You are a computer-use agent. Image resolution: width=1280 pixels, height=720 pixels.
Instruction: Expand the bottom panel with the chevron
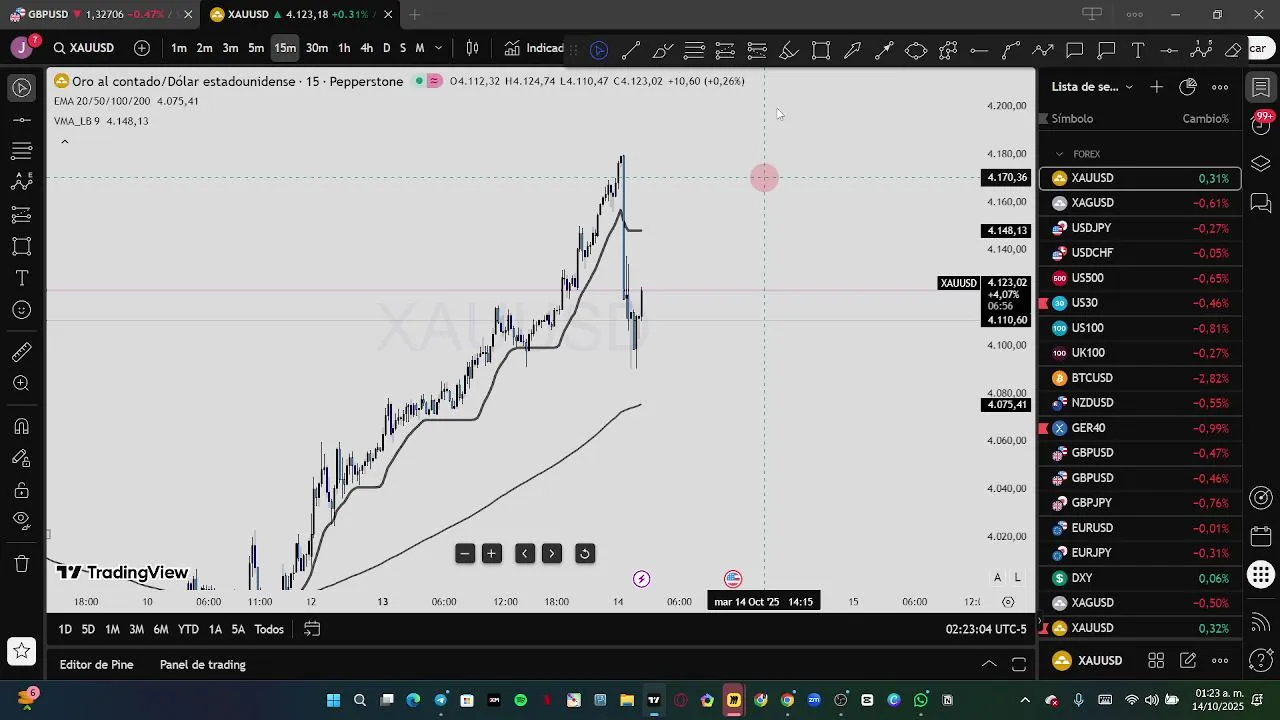[989, 664]
